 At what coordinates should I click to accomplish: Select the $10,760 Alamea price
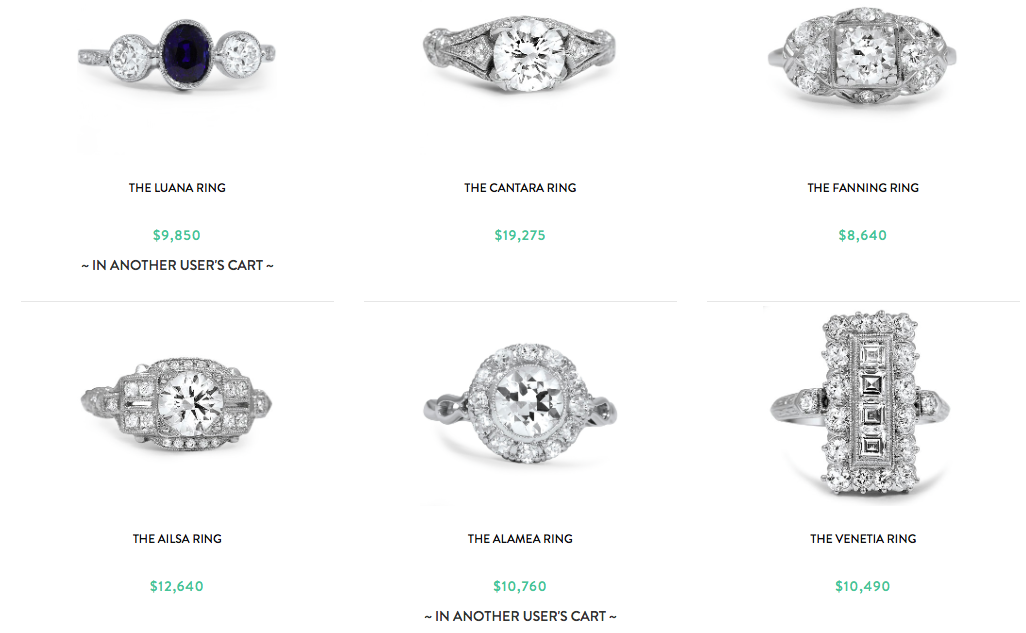point(520,587)
